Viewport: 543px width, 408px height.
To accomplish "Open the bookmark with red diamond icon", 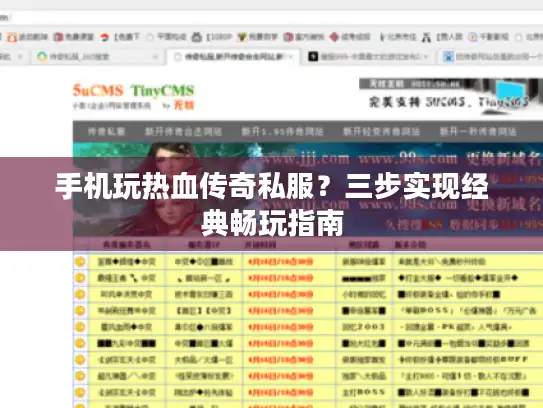I will pos(350,37).
